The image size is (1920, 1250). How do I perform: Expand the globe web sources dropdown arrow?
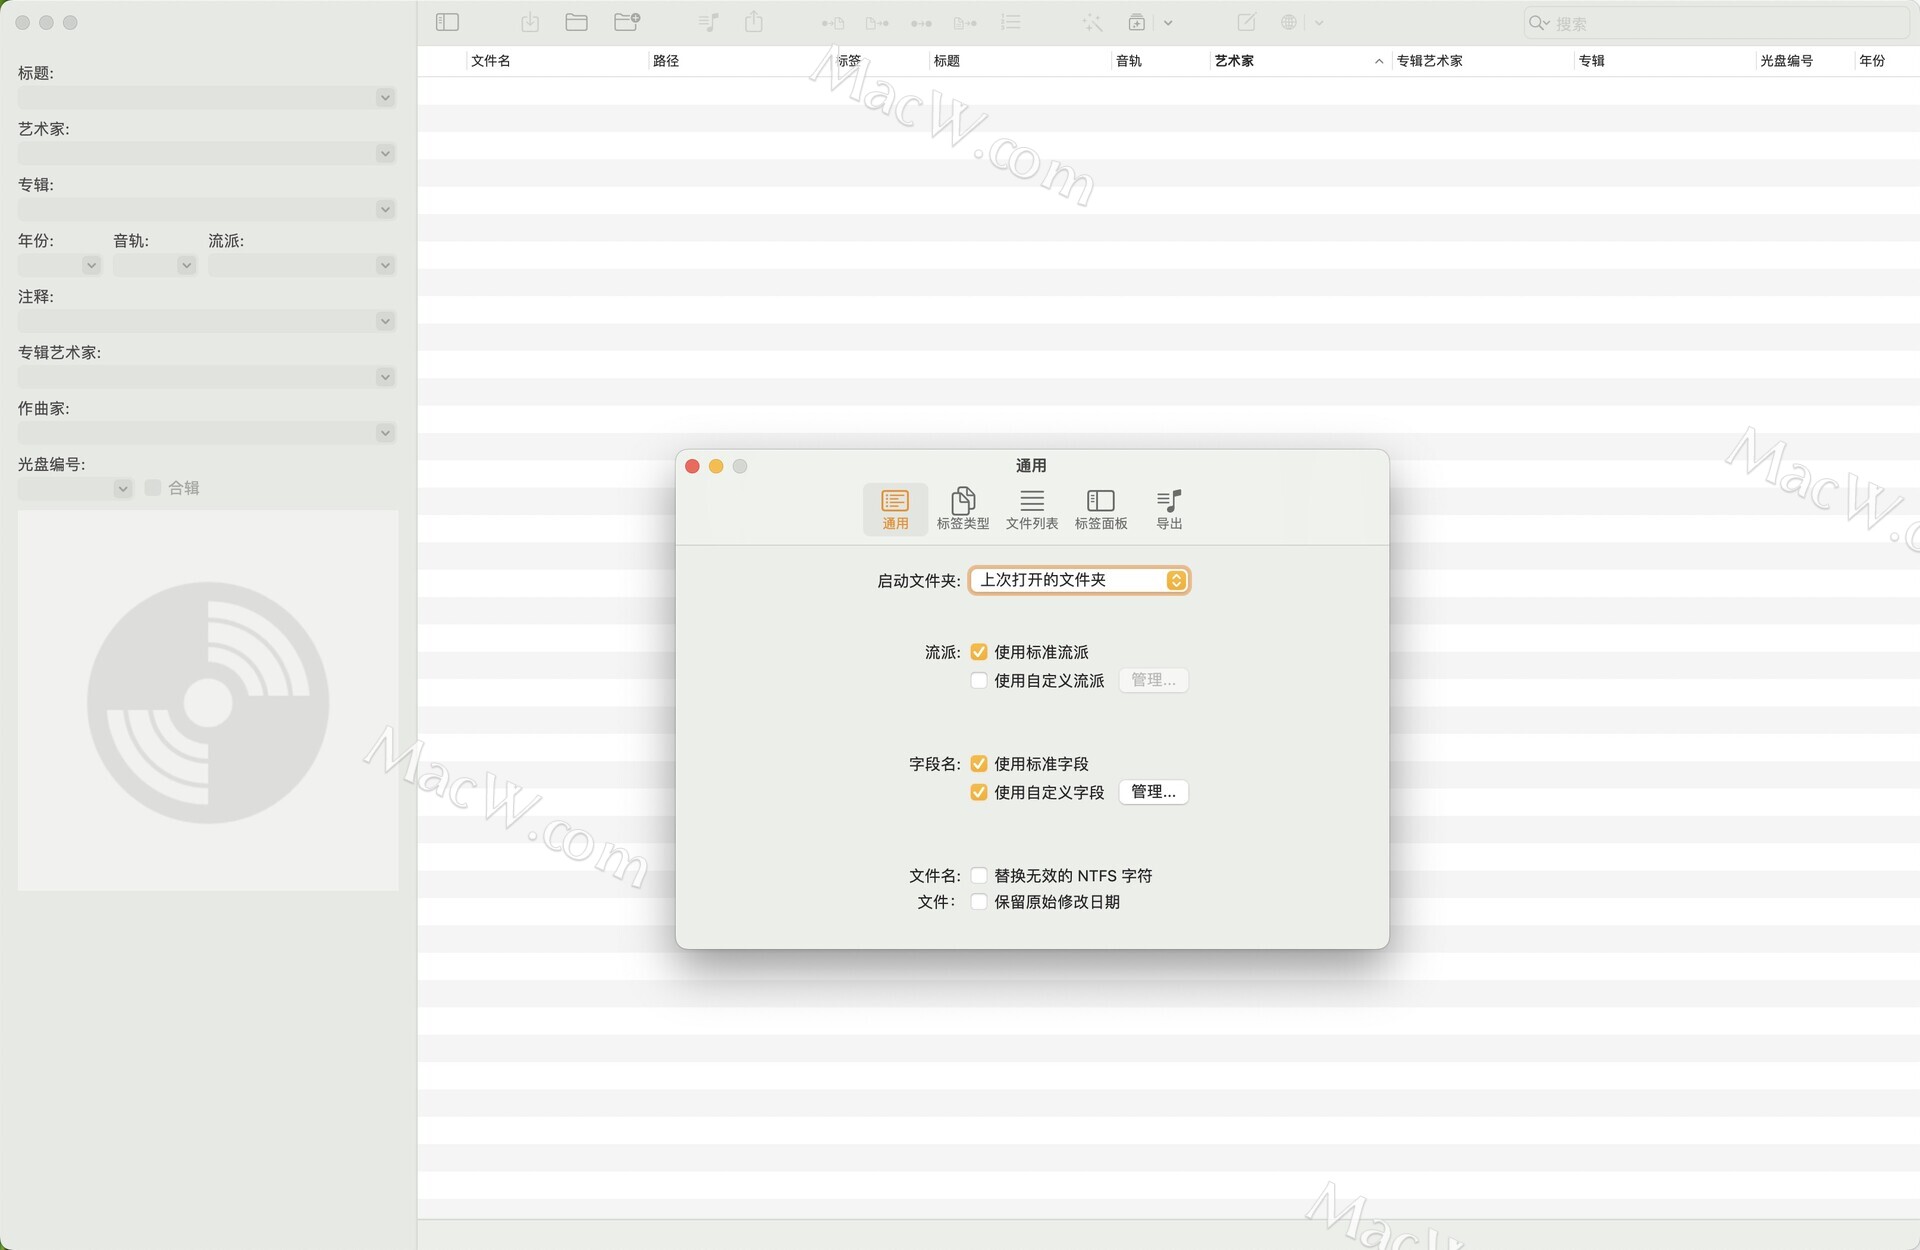point(1319,23)
